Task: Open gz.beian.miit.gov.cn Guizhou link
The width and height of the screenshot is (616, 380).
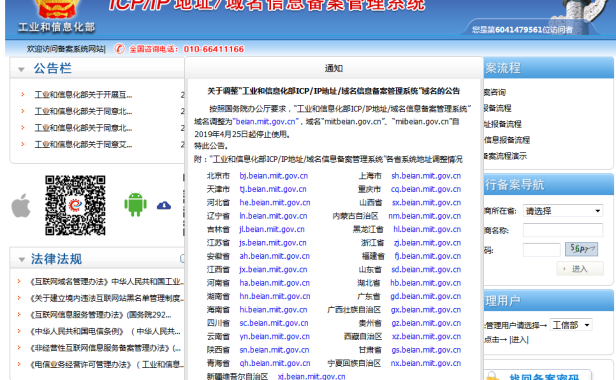Action: coord(426,323)
